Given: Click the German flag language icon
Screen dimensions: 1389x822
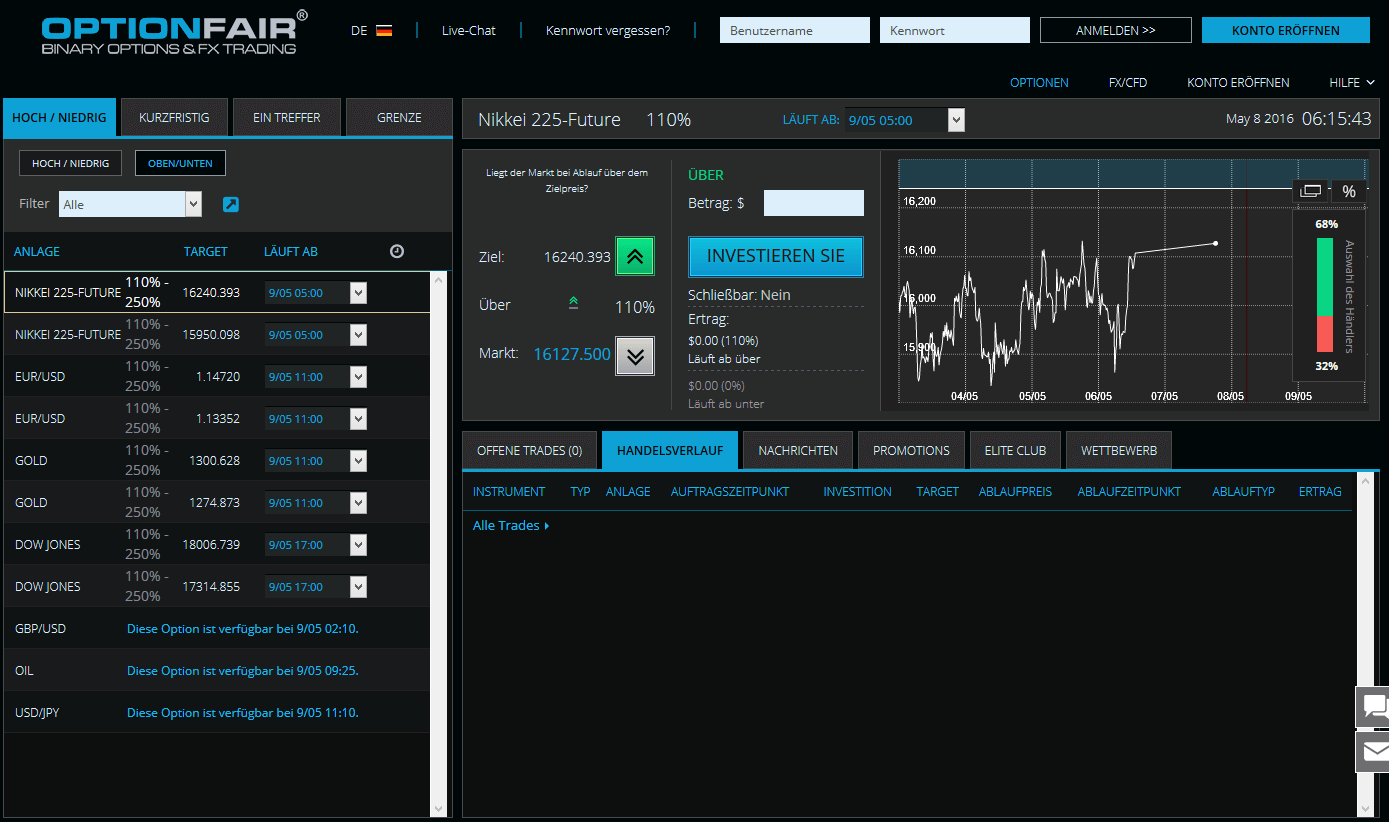Looking at the screenshot, I should 384,31.
